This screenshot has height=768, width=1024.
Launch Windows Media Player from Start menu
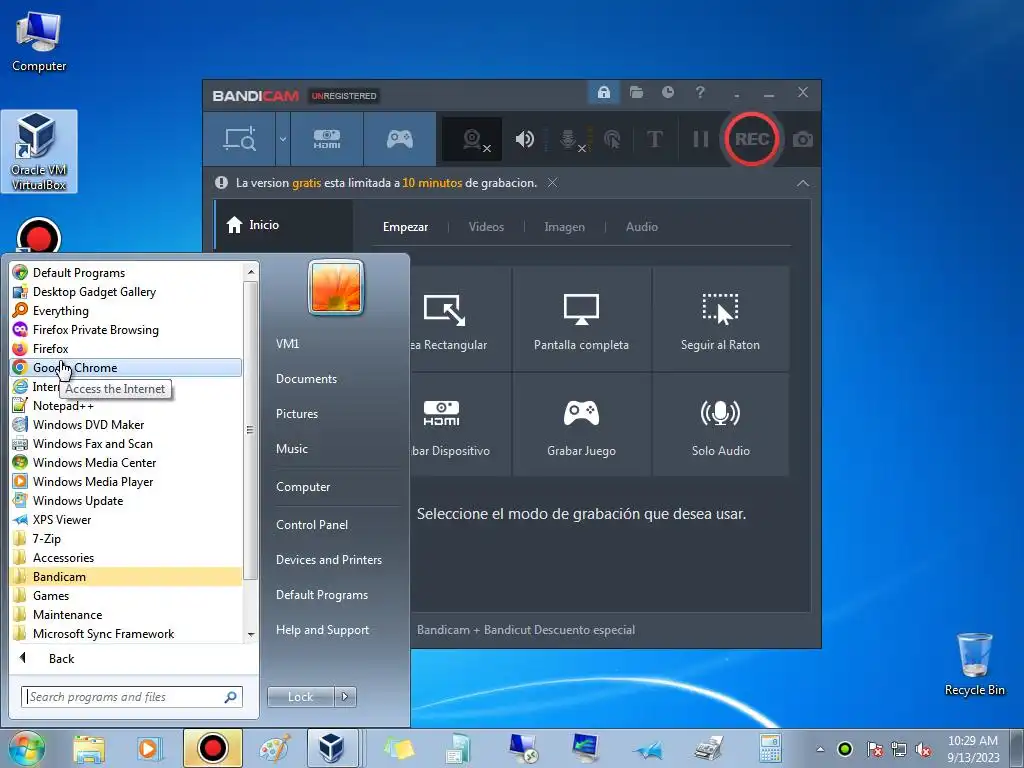coord(126,481)
